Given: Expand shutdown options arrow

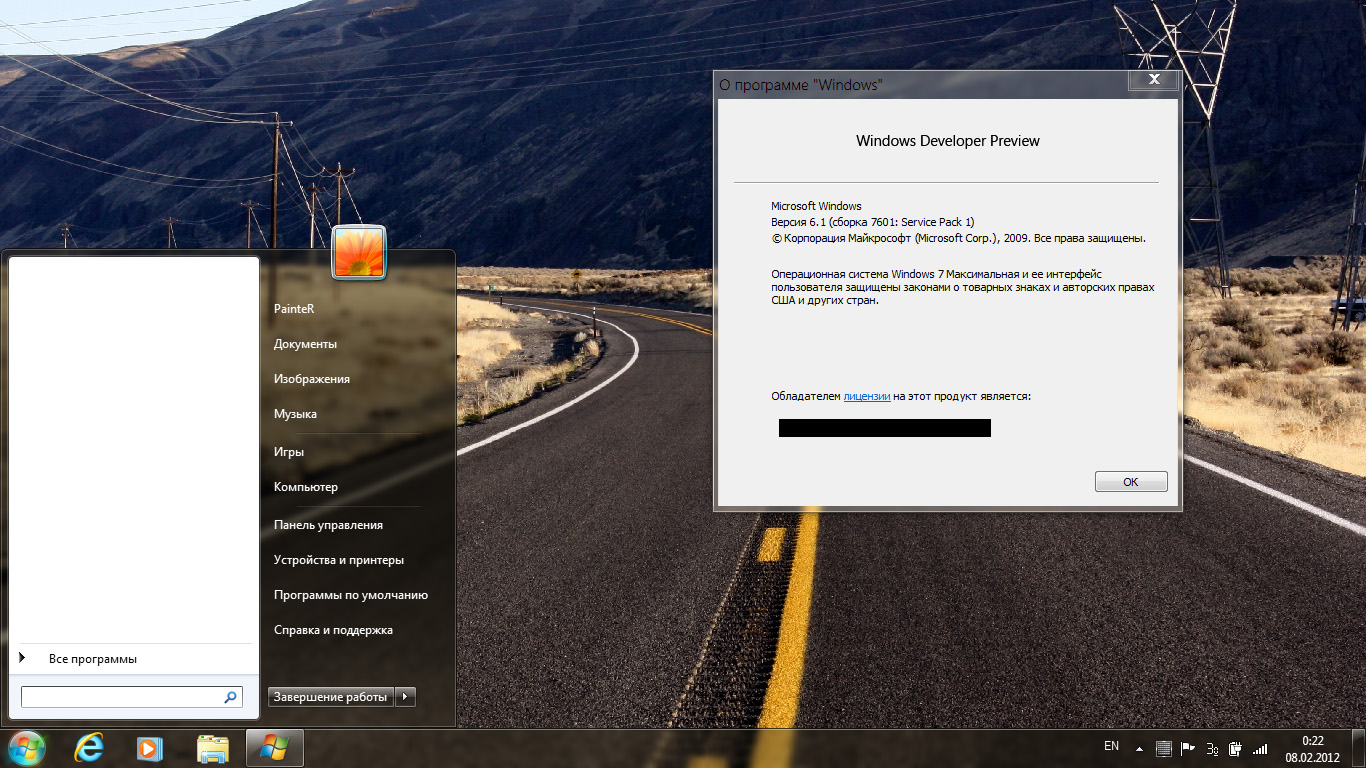Looking at the screenshot, I should (405, 697).
